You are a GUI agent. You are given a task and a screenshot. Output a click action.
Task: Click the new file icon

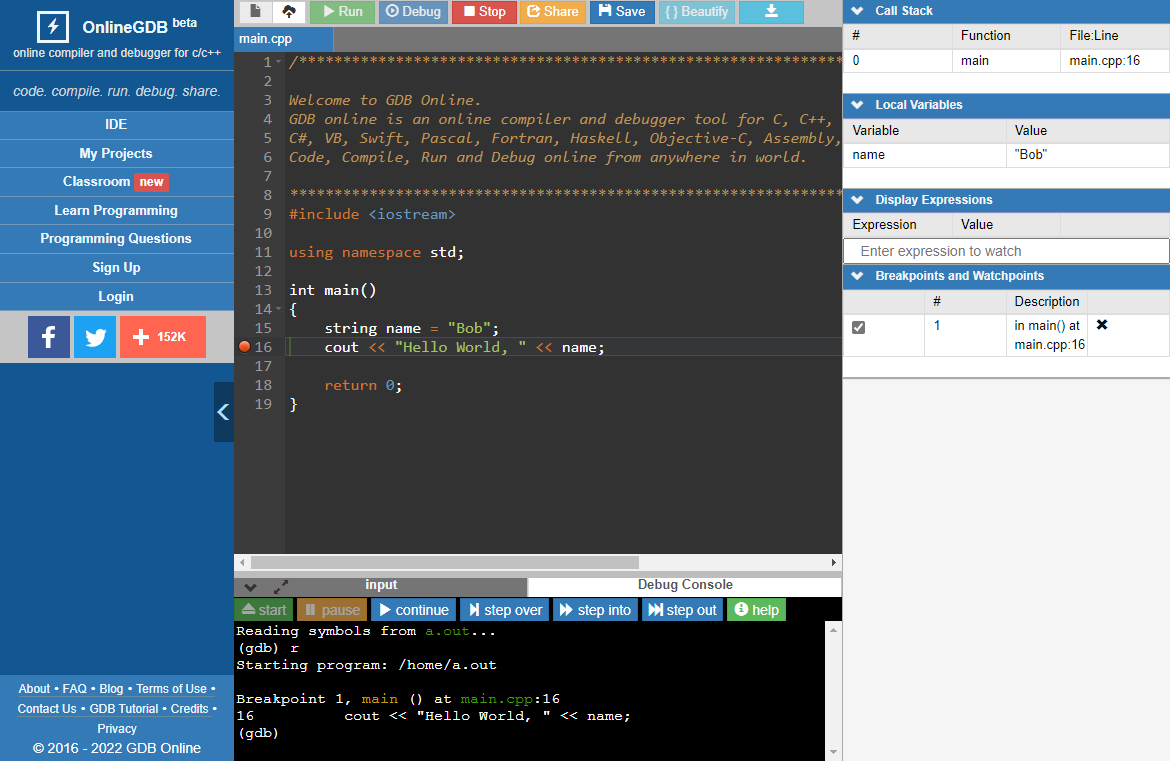[255, 12]
